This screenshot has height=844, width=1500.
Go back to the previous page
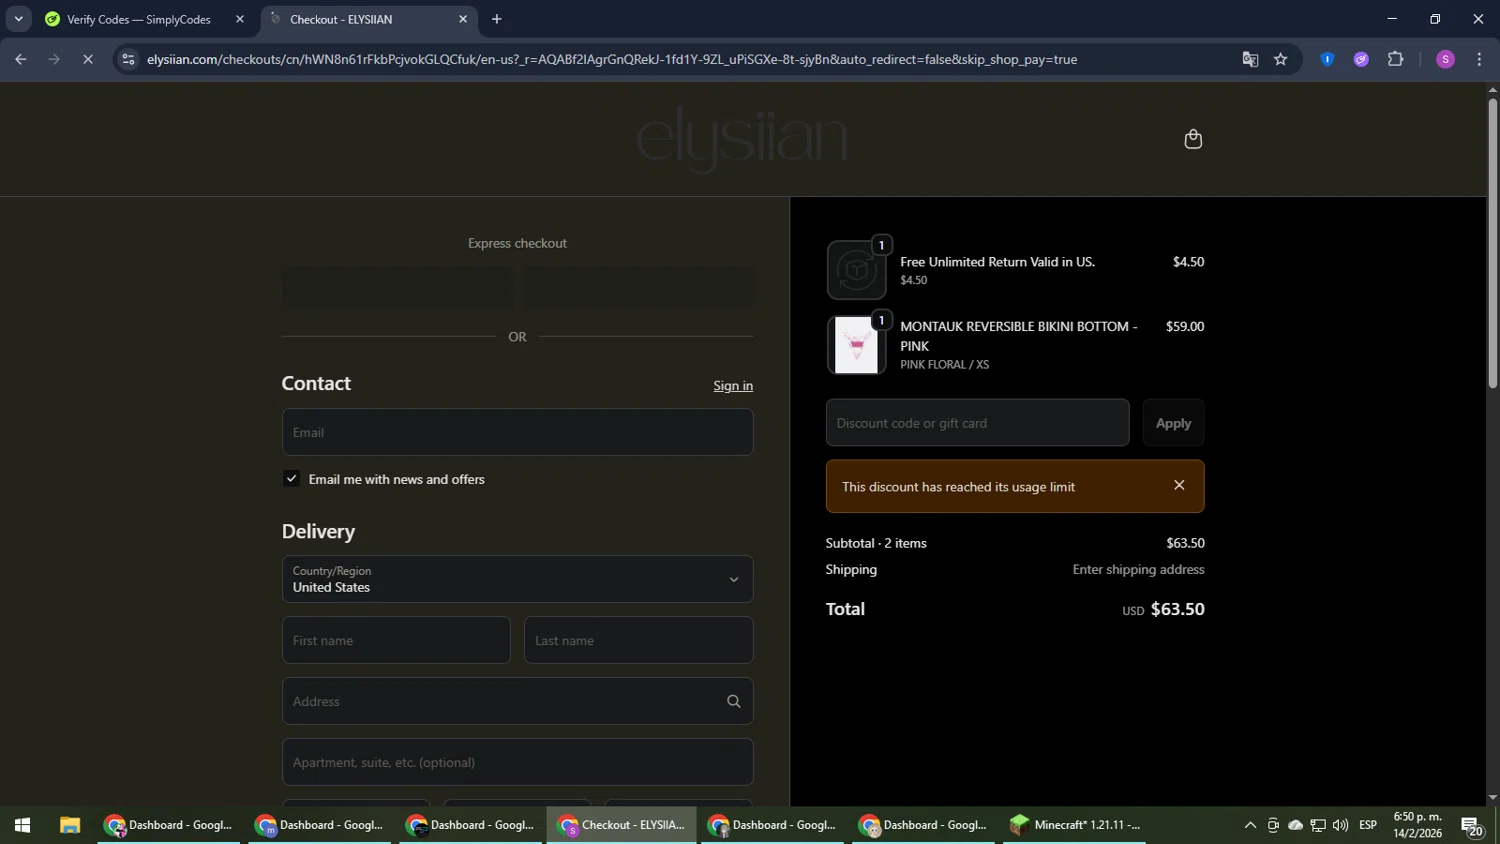[x=20, y=59]
